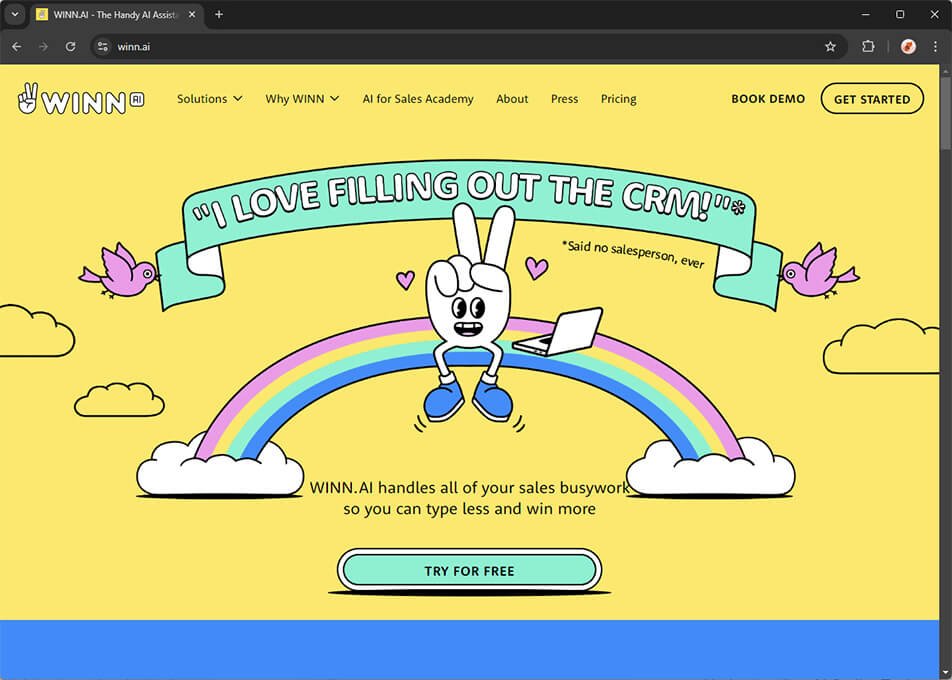Open the Press page
The width and height of the screenshot is (952, 680).
click(x=564, y=99)
